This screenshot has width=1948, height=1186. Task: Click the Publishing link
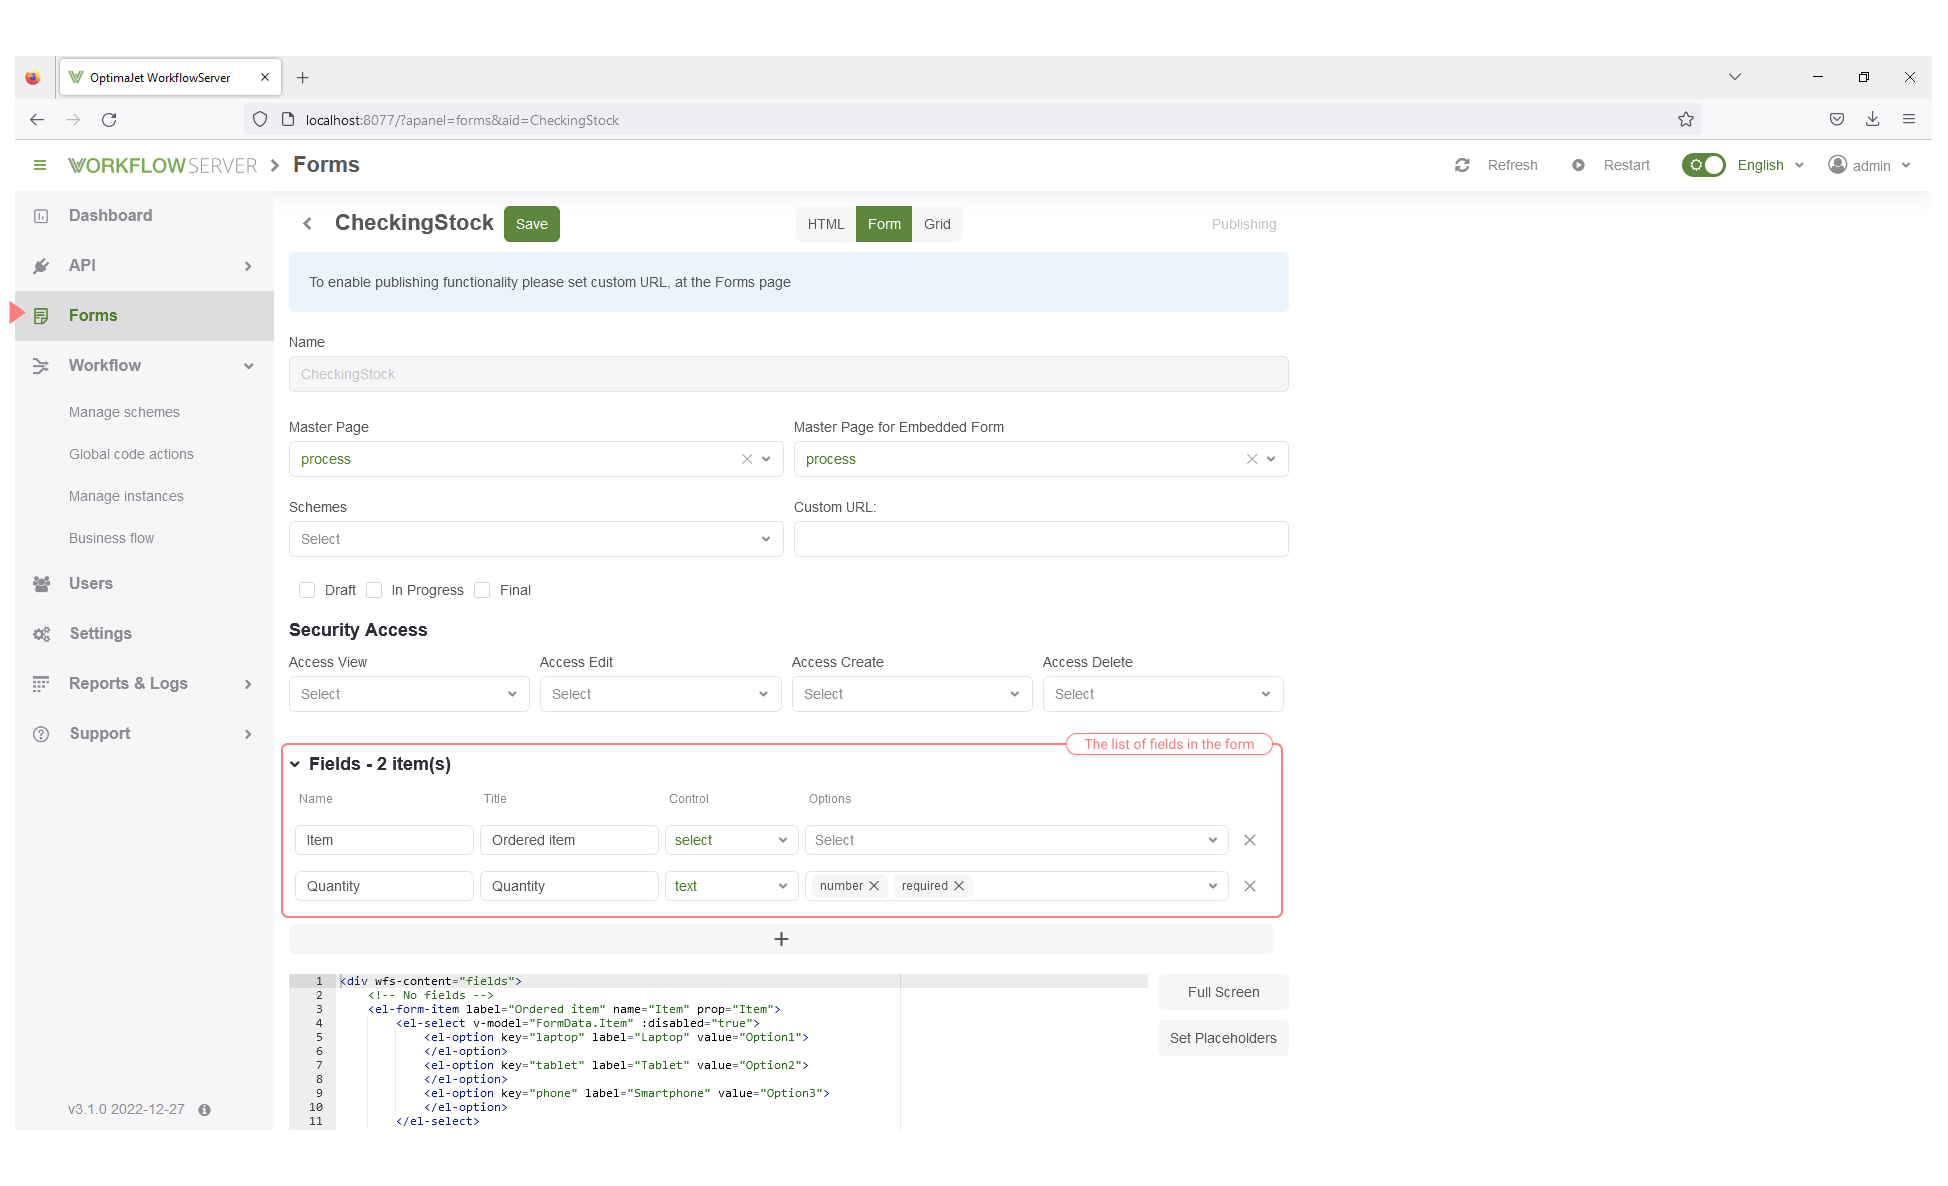[x=1244, y=224]
